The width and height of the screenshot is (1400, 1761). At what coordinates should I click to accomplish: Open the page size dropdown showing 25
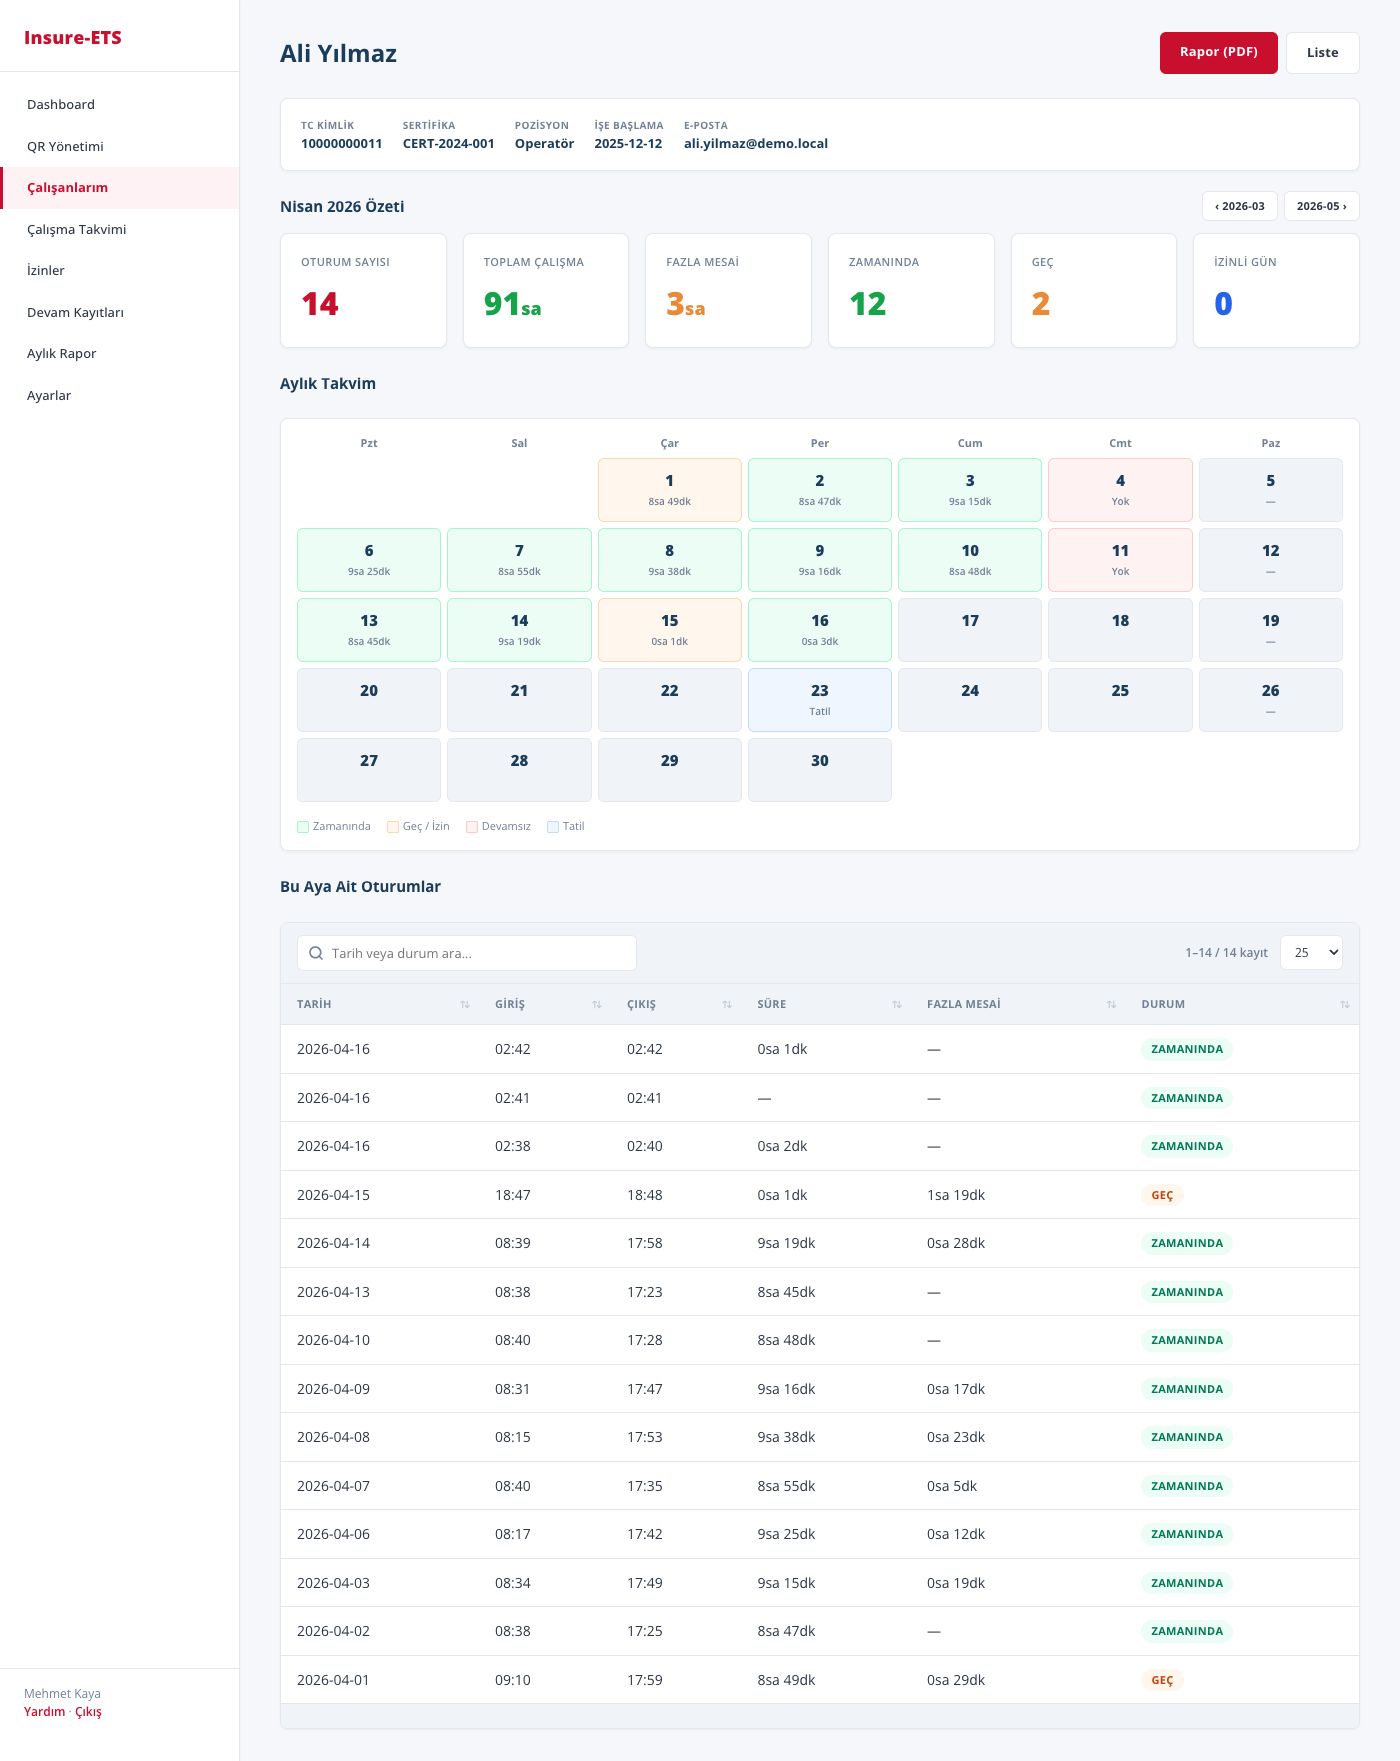(x=1310, y=953)
